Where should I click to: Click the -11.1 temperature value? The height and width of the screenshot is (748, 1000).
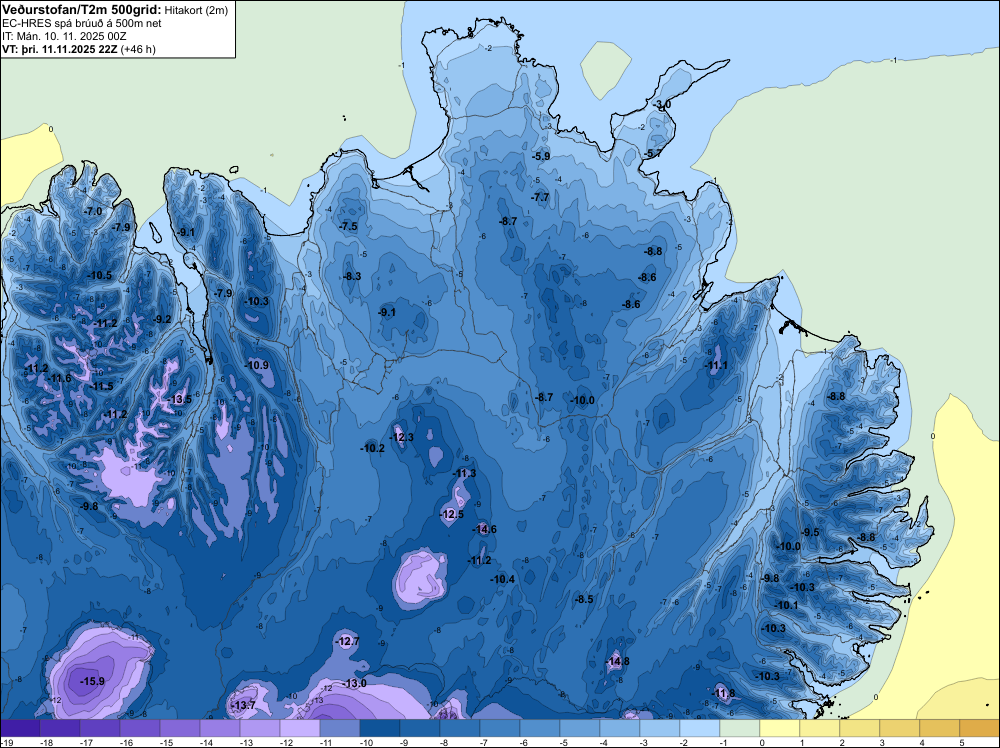pyautogui.click(x=716, y=365)
